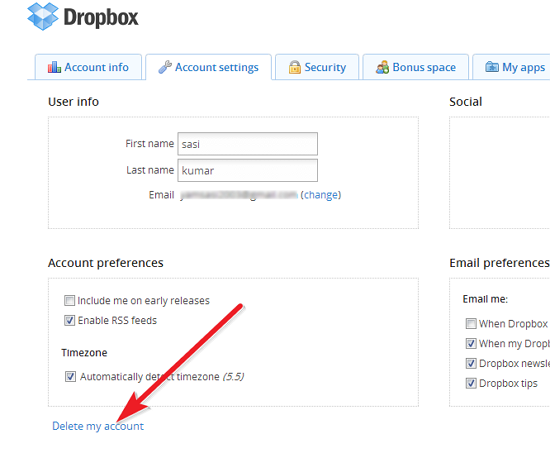Click the padlock icon on Security tab
The height and width of the screenshot is (453, 550).
click(295, 67)
